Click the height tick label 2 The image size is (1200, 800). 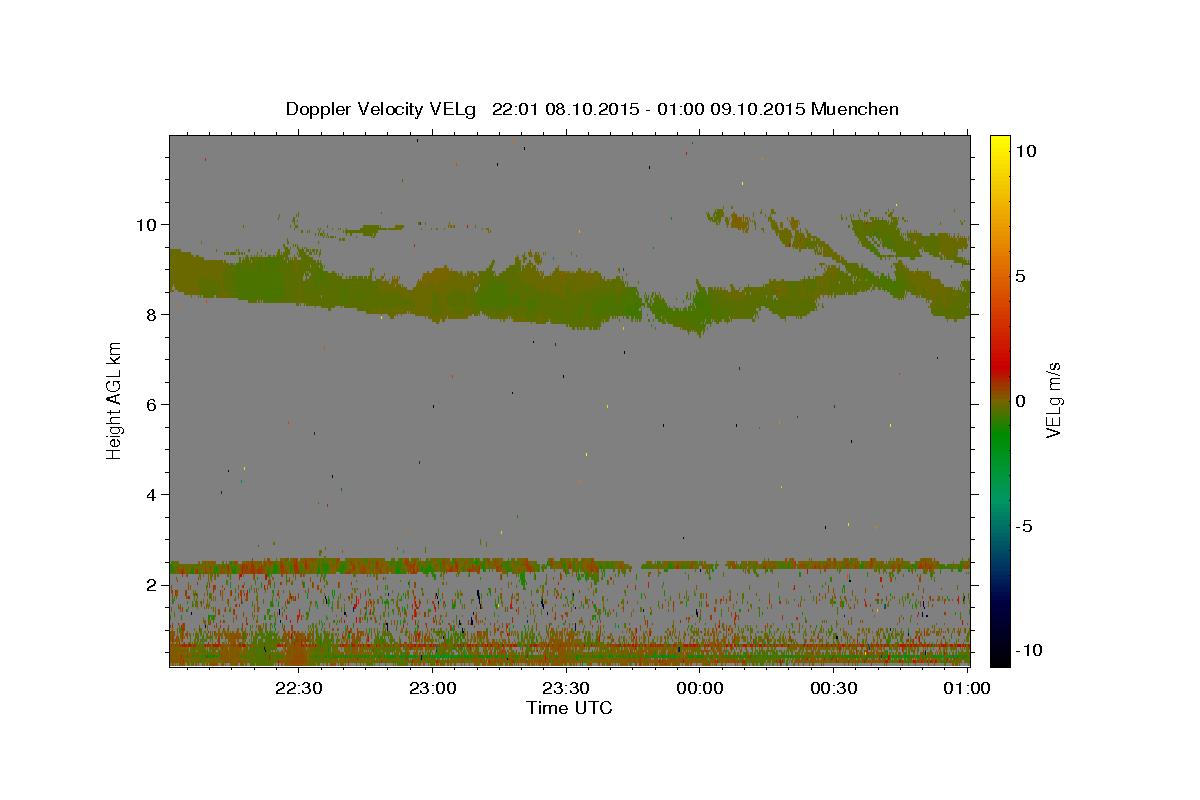click(x=152, y=585)
